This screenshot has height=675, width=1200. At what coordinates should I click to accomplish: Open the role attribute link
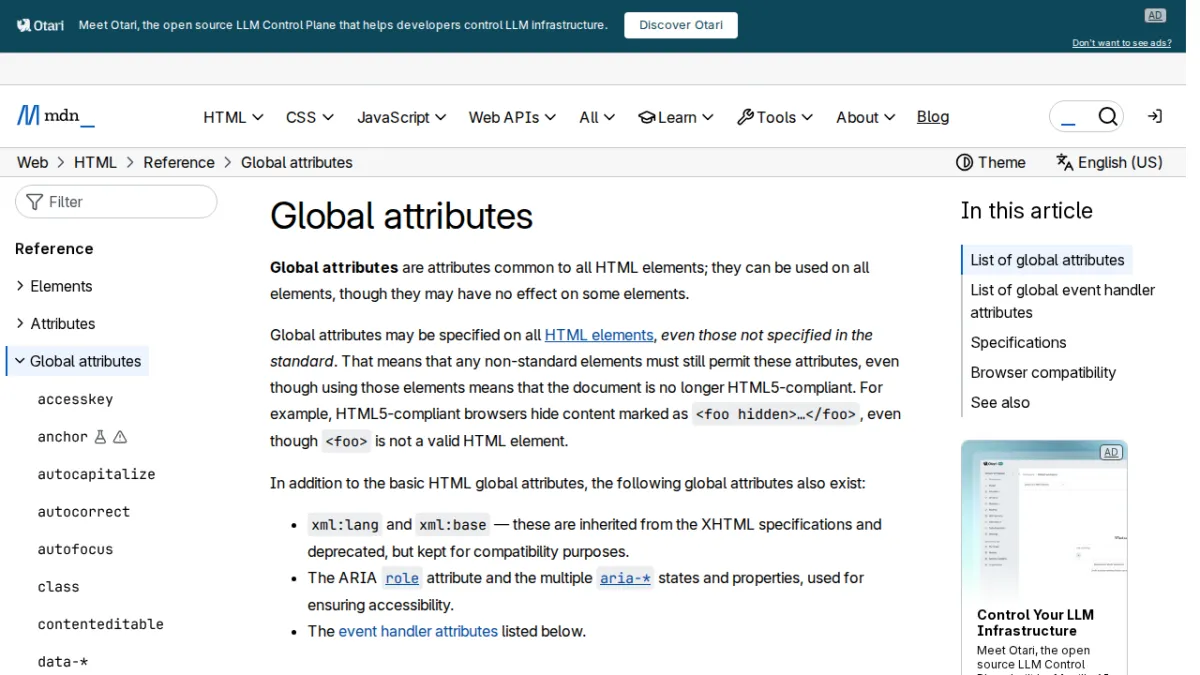[402, 578]
